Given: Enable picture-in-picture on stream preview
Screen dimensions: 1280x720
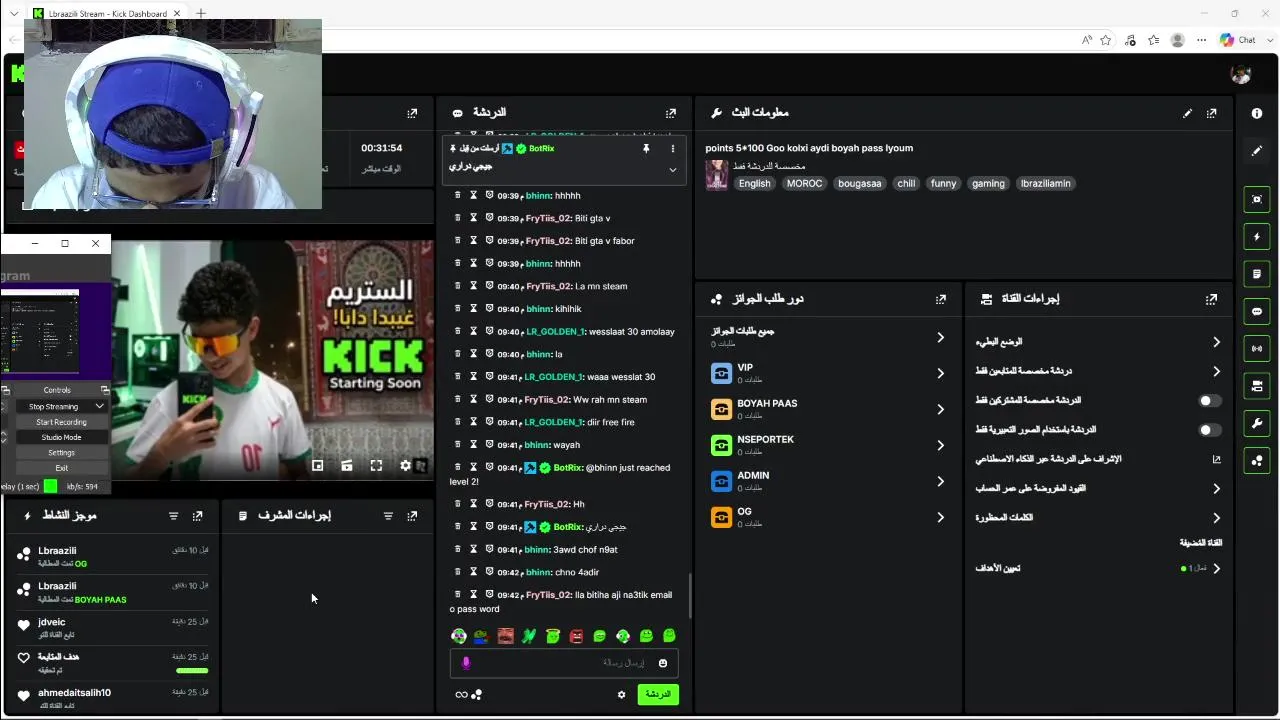Looking at the screenshot, I should click(318, 466).
